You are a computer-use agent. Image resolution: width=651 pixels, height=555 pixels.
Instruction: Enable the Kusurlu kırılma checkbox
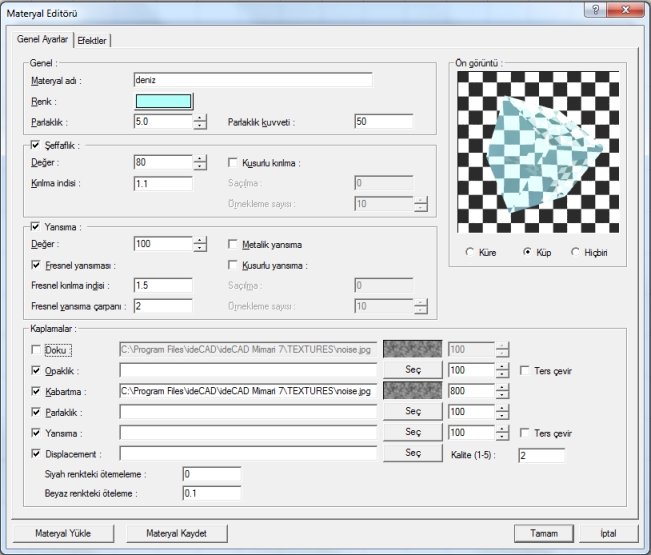click(233, 162)
